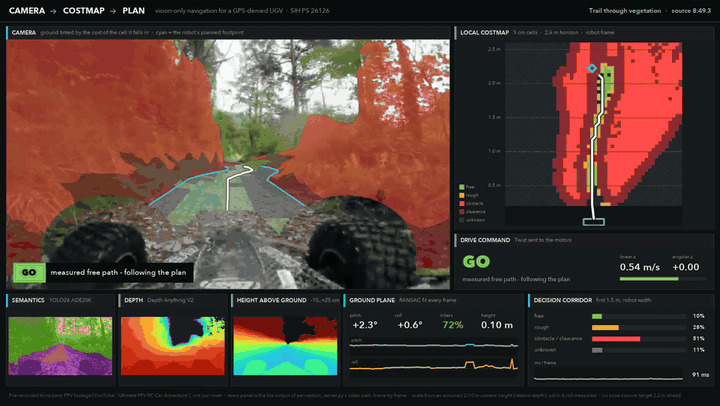Click 'RANSAC fit every frame' subtitle
Screen dimensions: 720x406
[428, 300]
